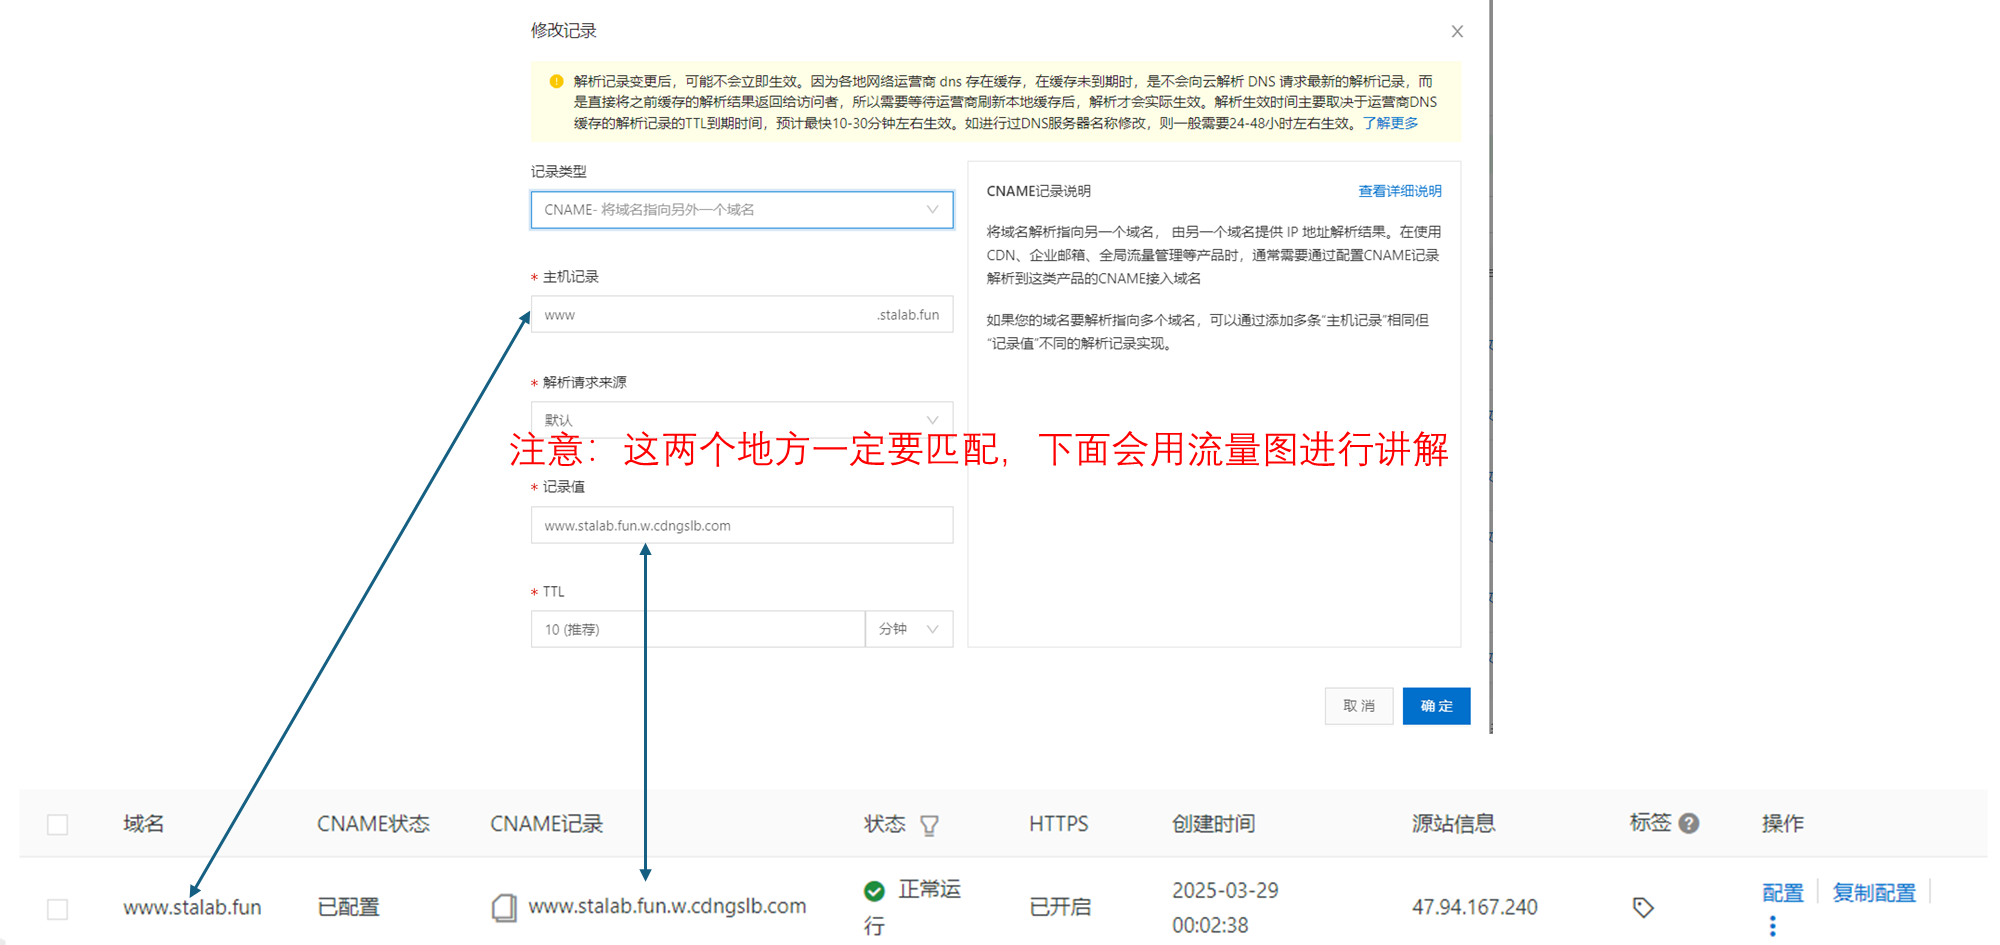Open the 查看详细说明 link
Viewport: 2000px width, 945px height.
point(1399,191)
